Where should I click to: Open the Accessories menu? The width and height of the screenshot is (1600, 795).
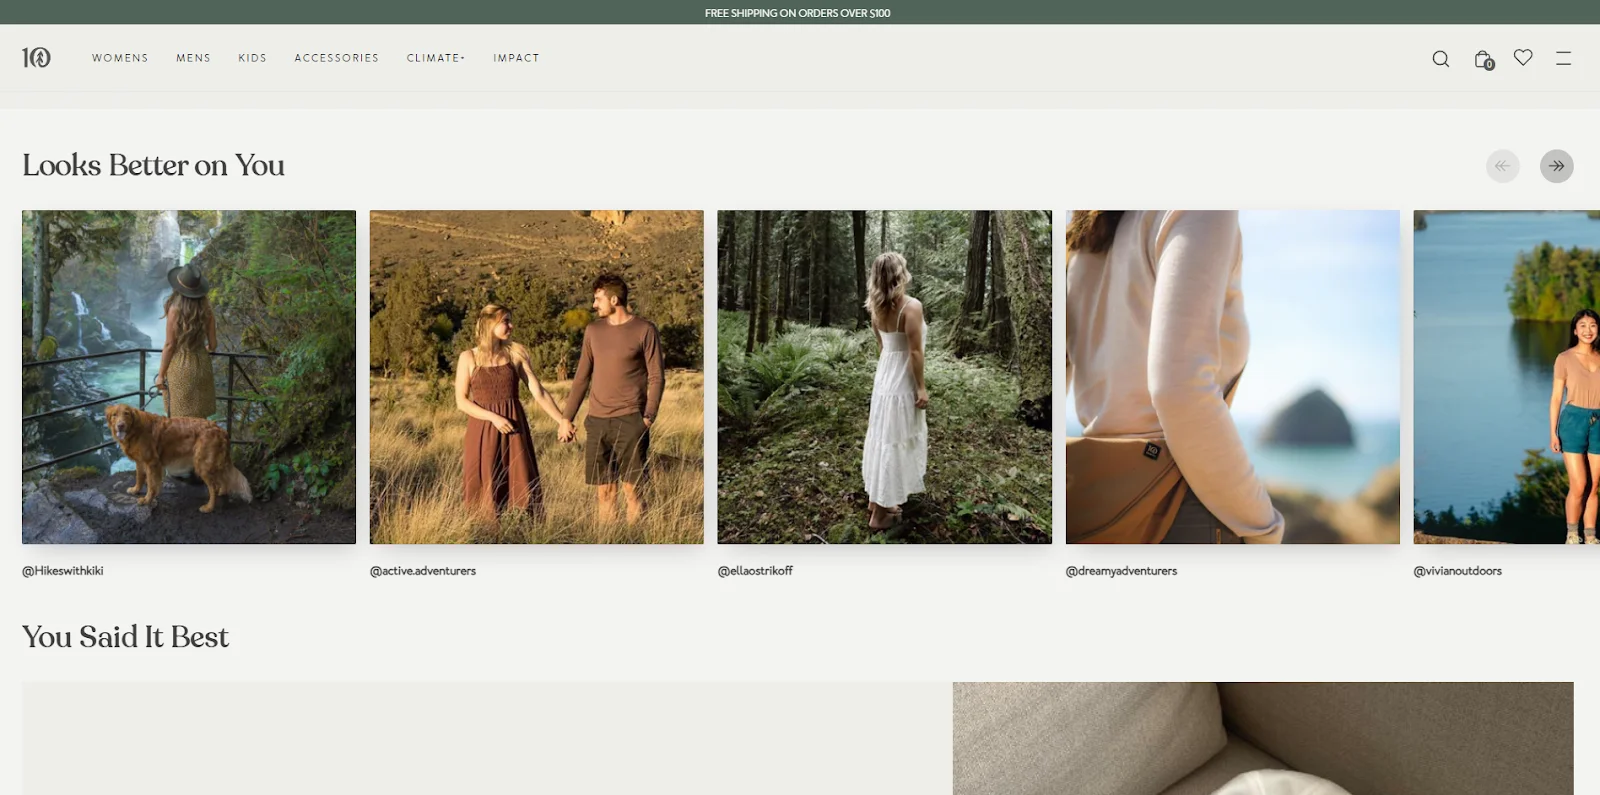336,58
